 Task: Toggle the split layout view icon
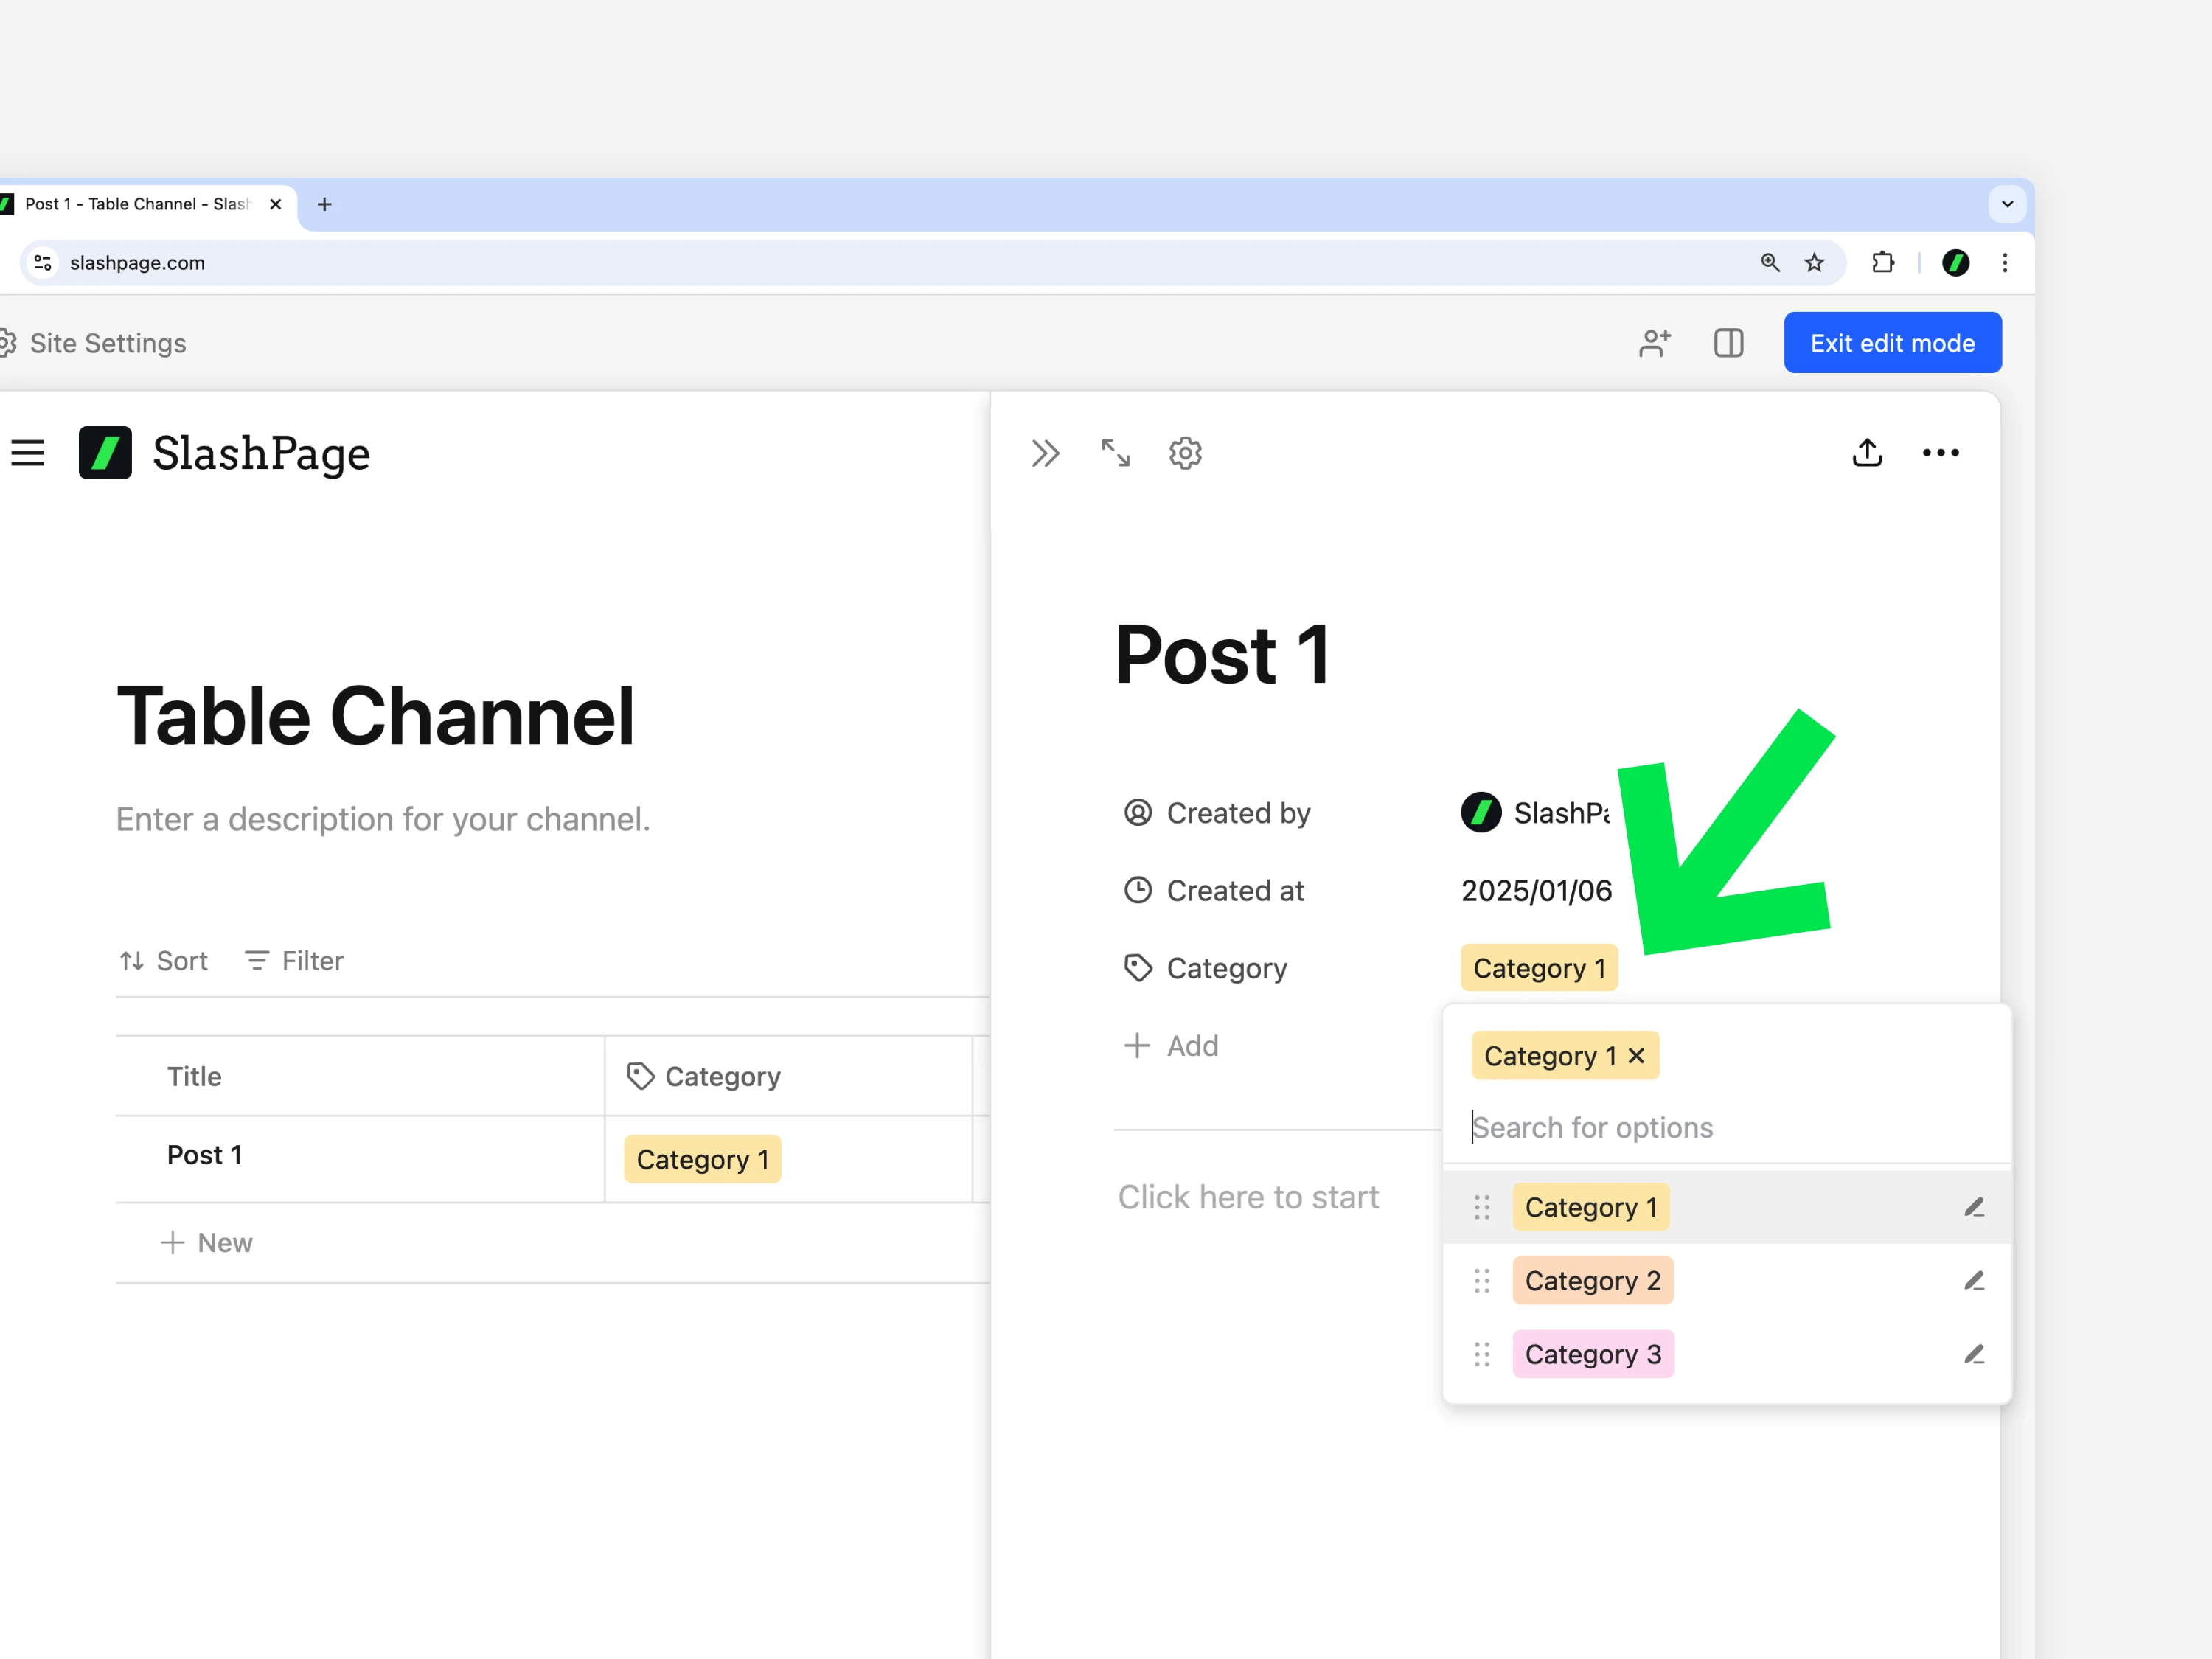coord(1728,343)
